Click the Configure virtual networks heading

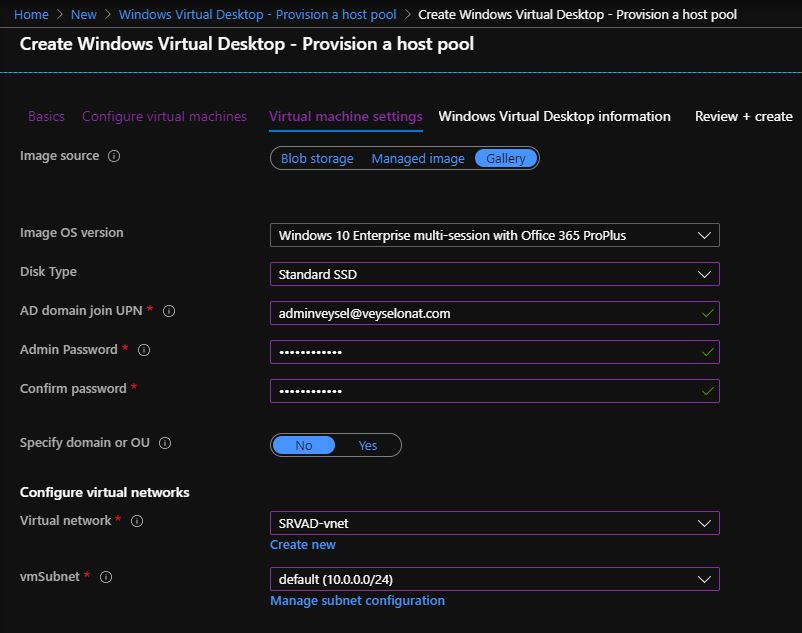click(x=104, y=492)
